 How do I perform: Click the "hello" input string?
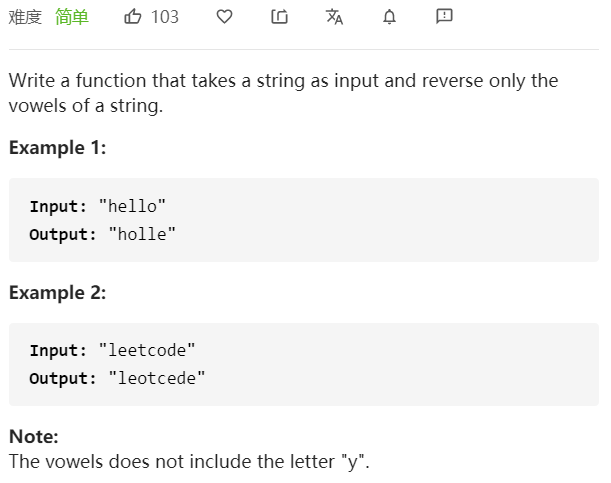(x=132, y=206)
